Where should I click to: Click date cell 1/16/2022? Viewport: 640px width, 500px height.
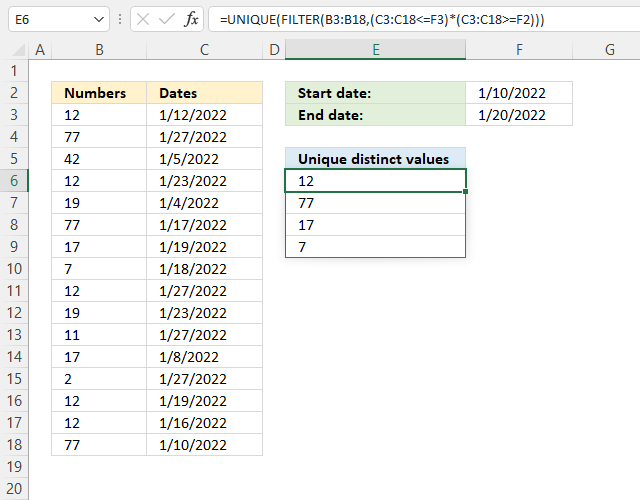[204, 423]
